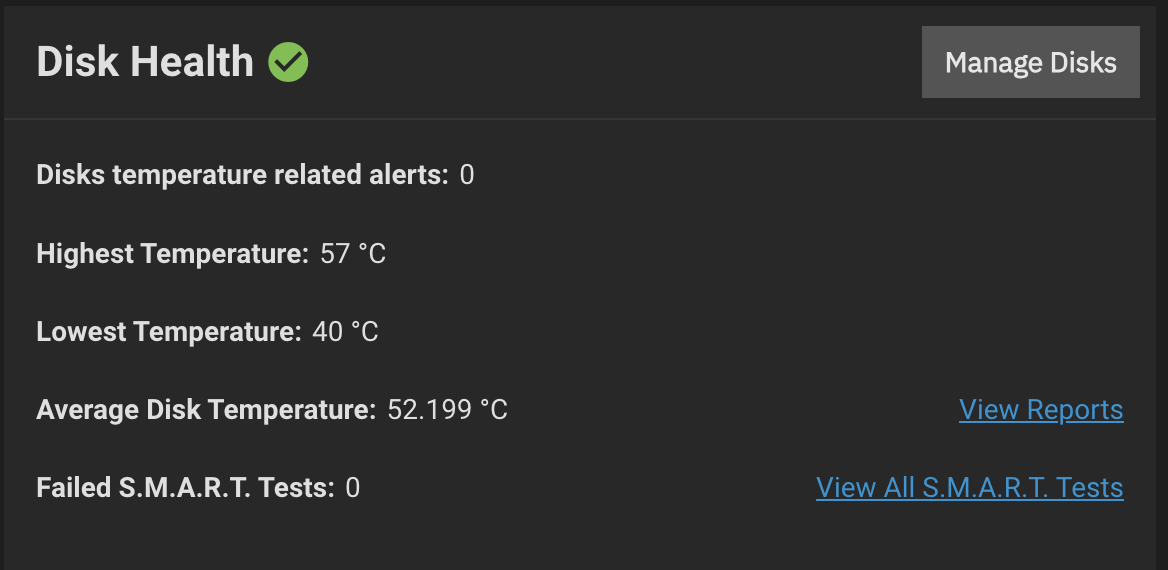The height and width of the screenshot is (570, 1168).
Task: Click the 57 °C highest temperature value
Action: click(x=352, y=254)
